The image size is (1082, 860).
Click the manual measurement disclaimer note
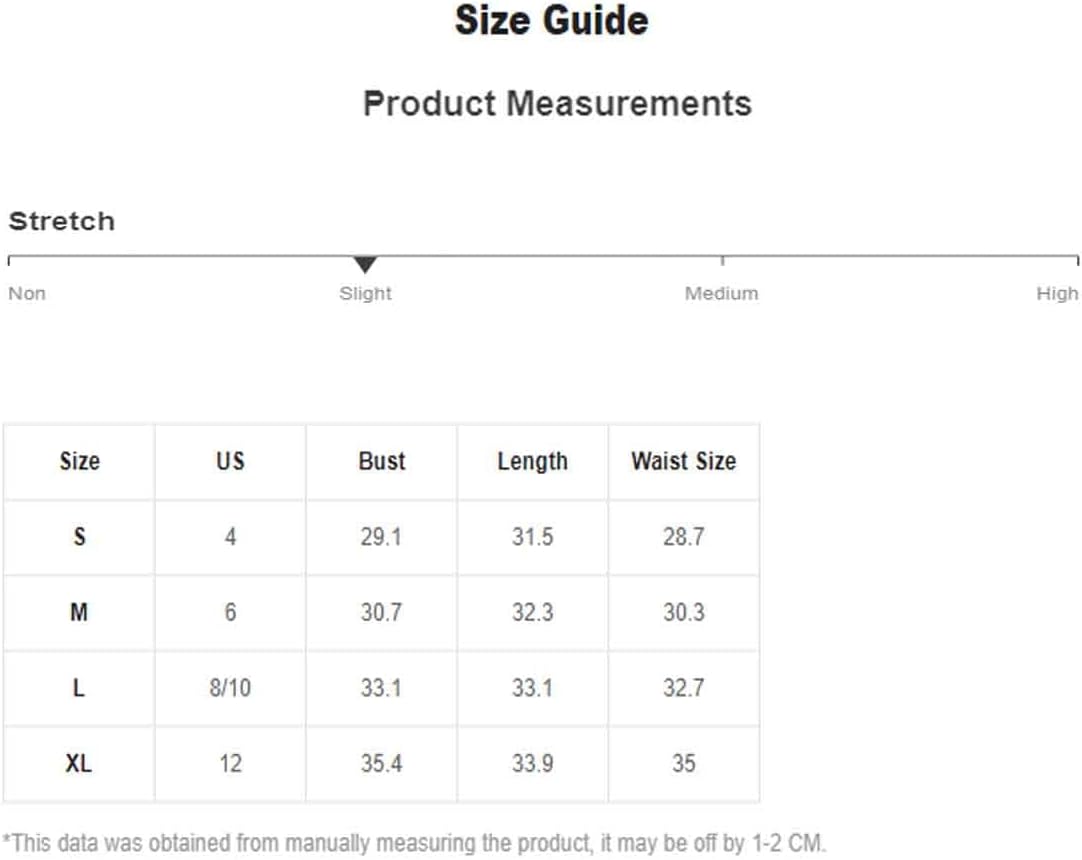coord(414,842)
